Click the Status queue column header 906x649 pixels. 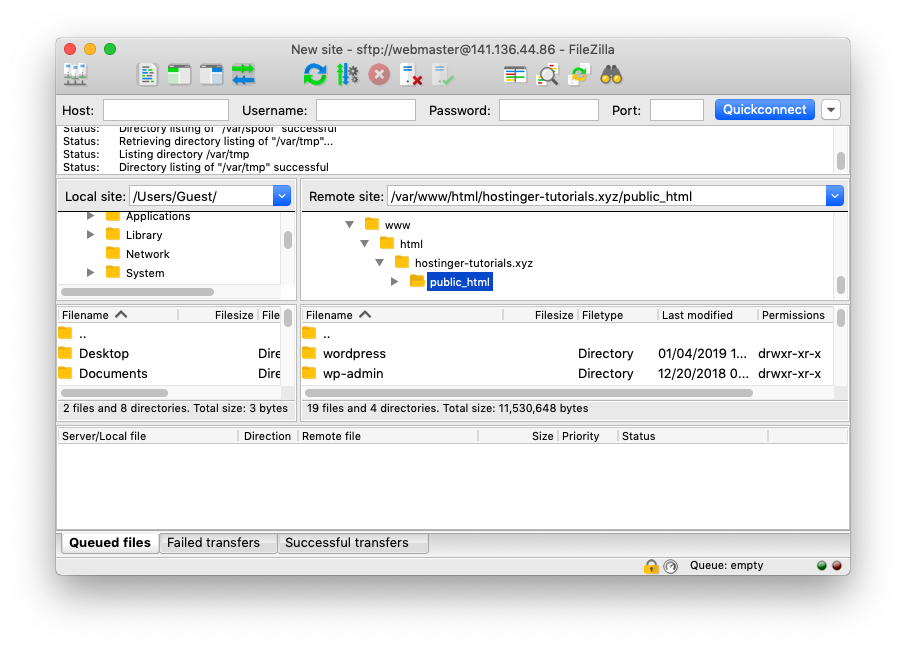click(692, 436)
